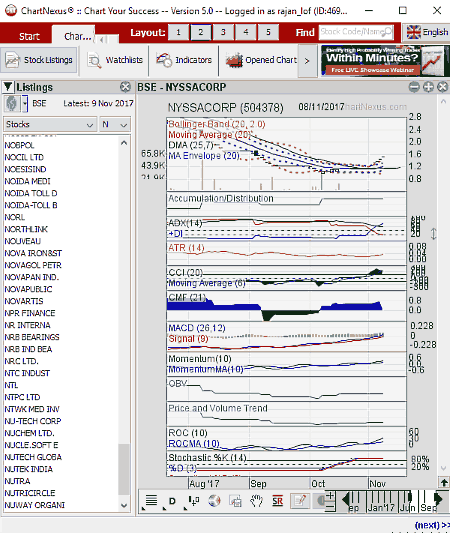Click the tab scroll left arrow
450x533 pixels.
tap(102, 40)
